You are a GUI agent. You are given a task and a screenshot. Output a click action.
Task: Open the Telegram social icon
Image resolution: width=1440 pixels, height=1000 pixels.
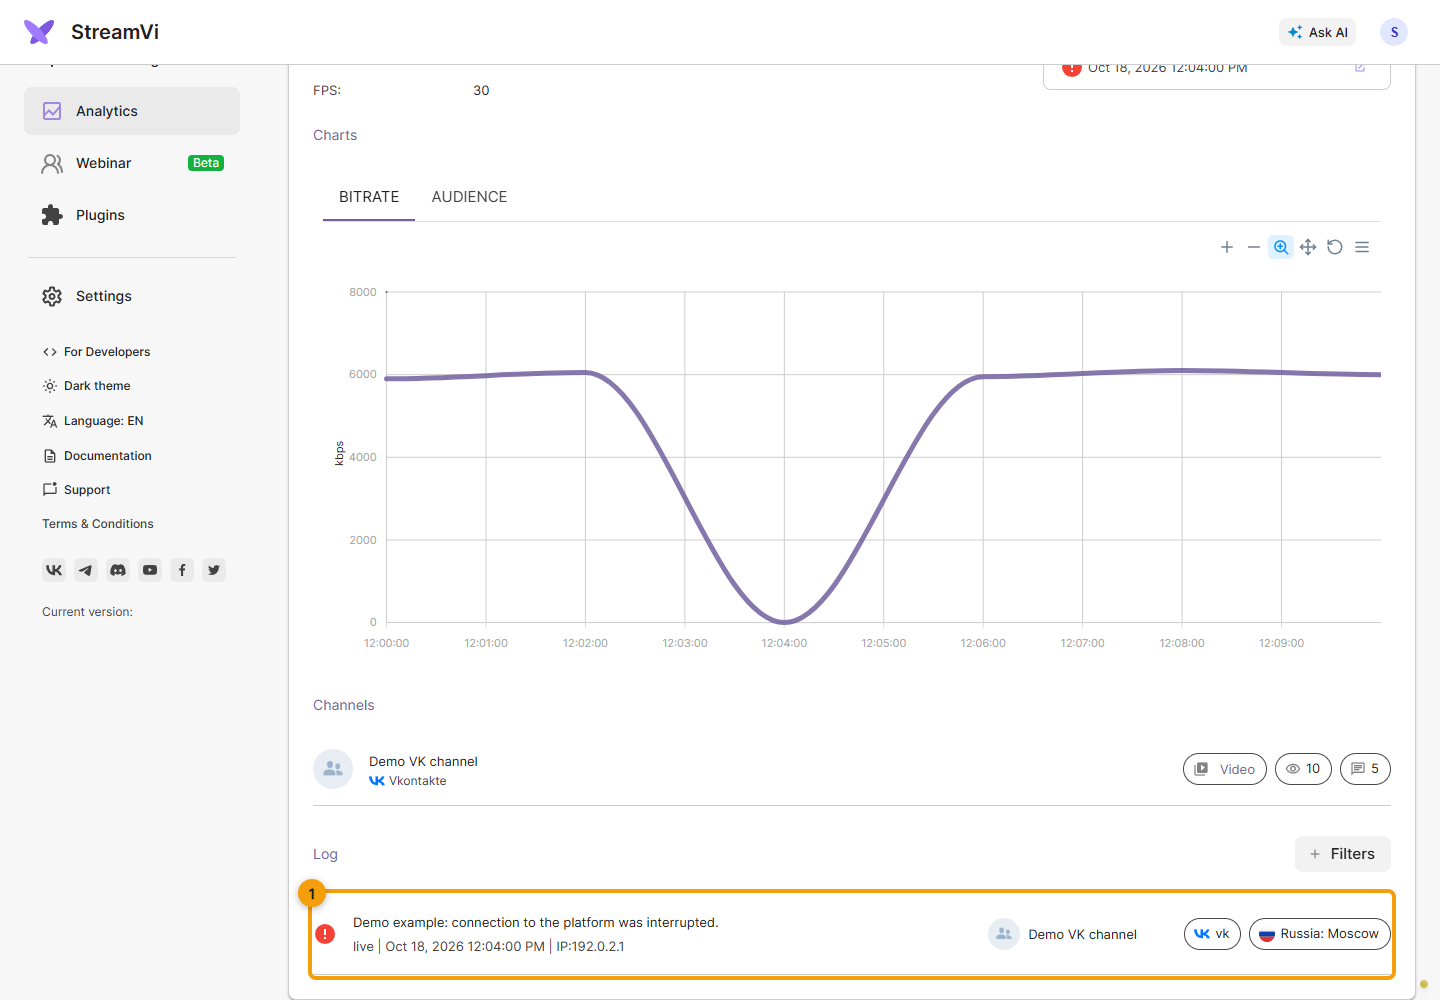[86, 570]
